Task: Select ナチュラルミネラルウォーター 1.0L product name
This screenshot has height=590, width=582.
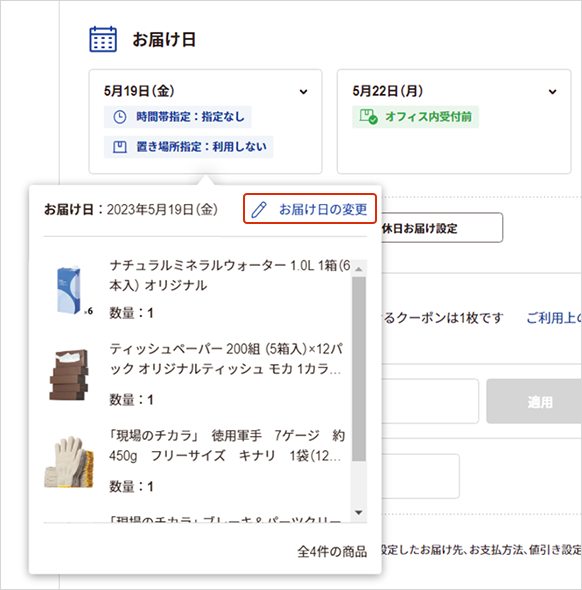Action: 229,275
